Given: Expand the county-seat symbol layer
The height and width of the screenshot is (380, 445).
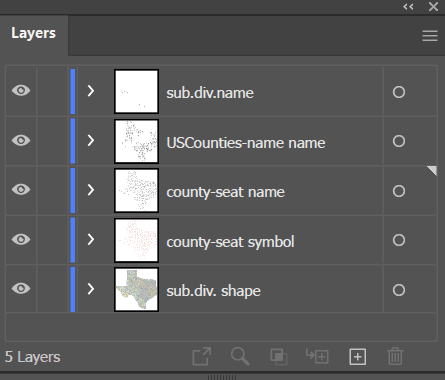Looking at the screenshot, I should [x=91, y=239].
